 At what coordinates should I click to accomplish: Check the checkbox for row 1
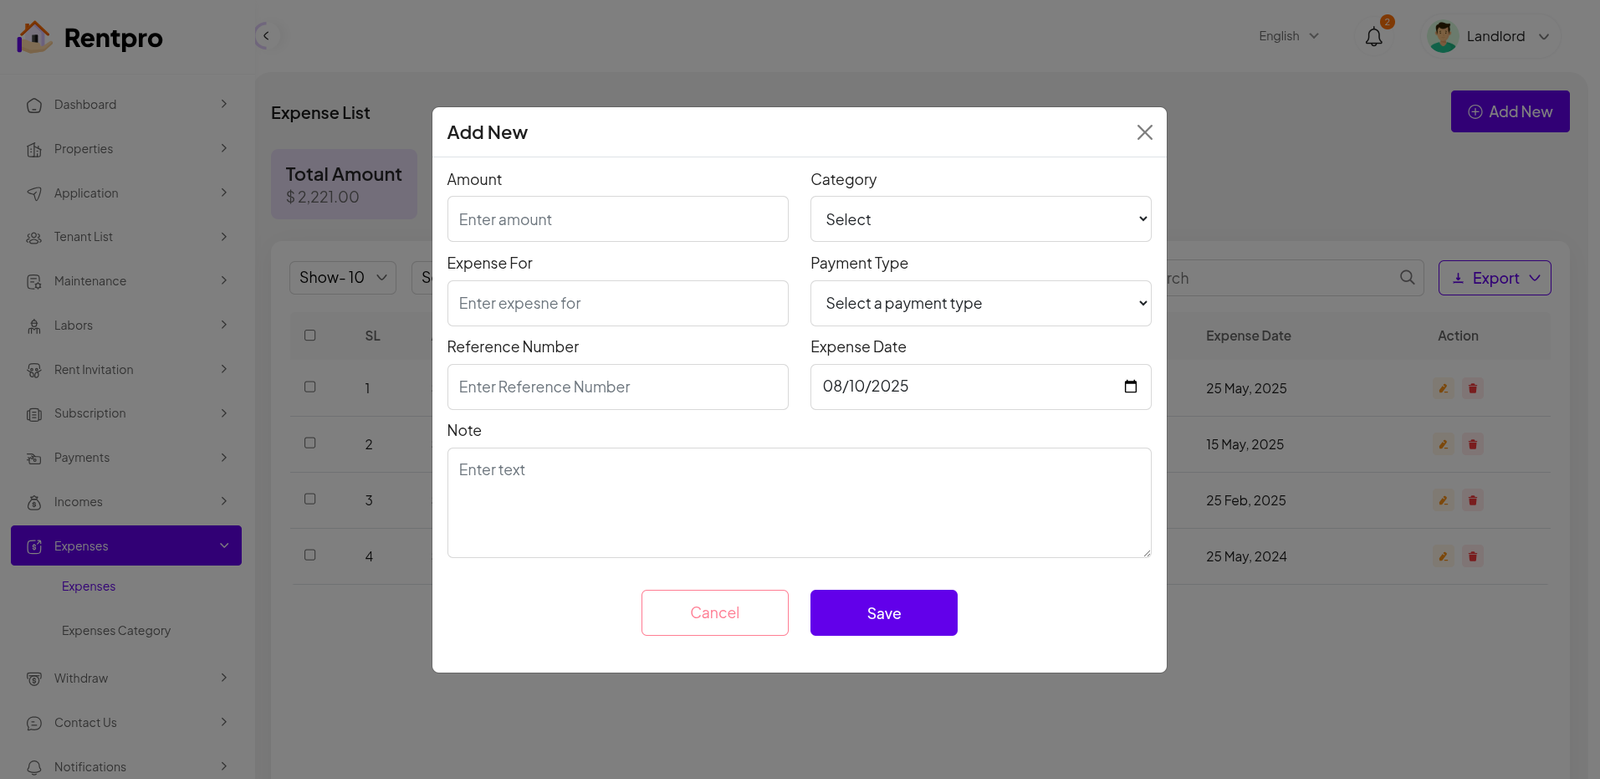pos(310,387)
